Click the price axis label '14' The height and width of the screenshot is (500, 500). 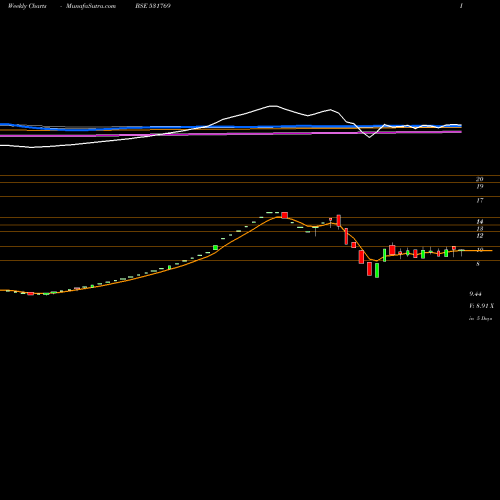point(480,221)
